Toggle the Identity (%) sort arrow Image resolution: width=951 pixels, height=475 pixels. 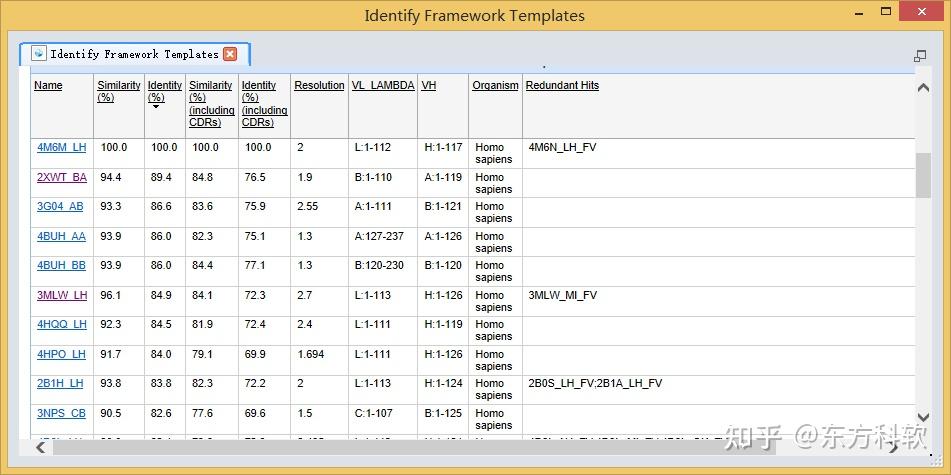click(156, 107)
